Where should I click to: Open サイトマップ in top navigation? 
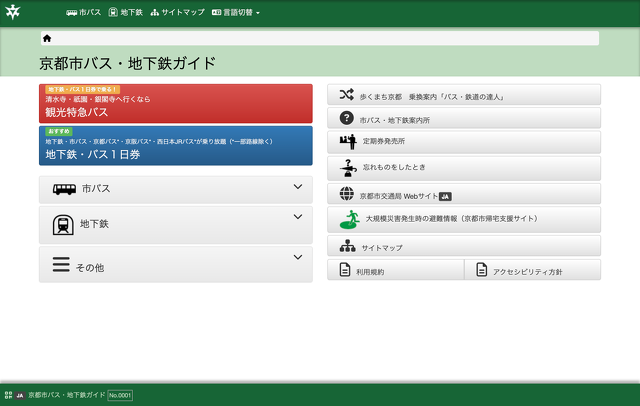click(x=178, y=13)
